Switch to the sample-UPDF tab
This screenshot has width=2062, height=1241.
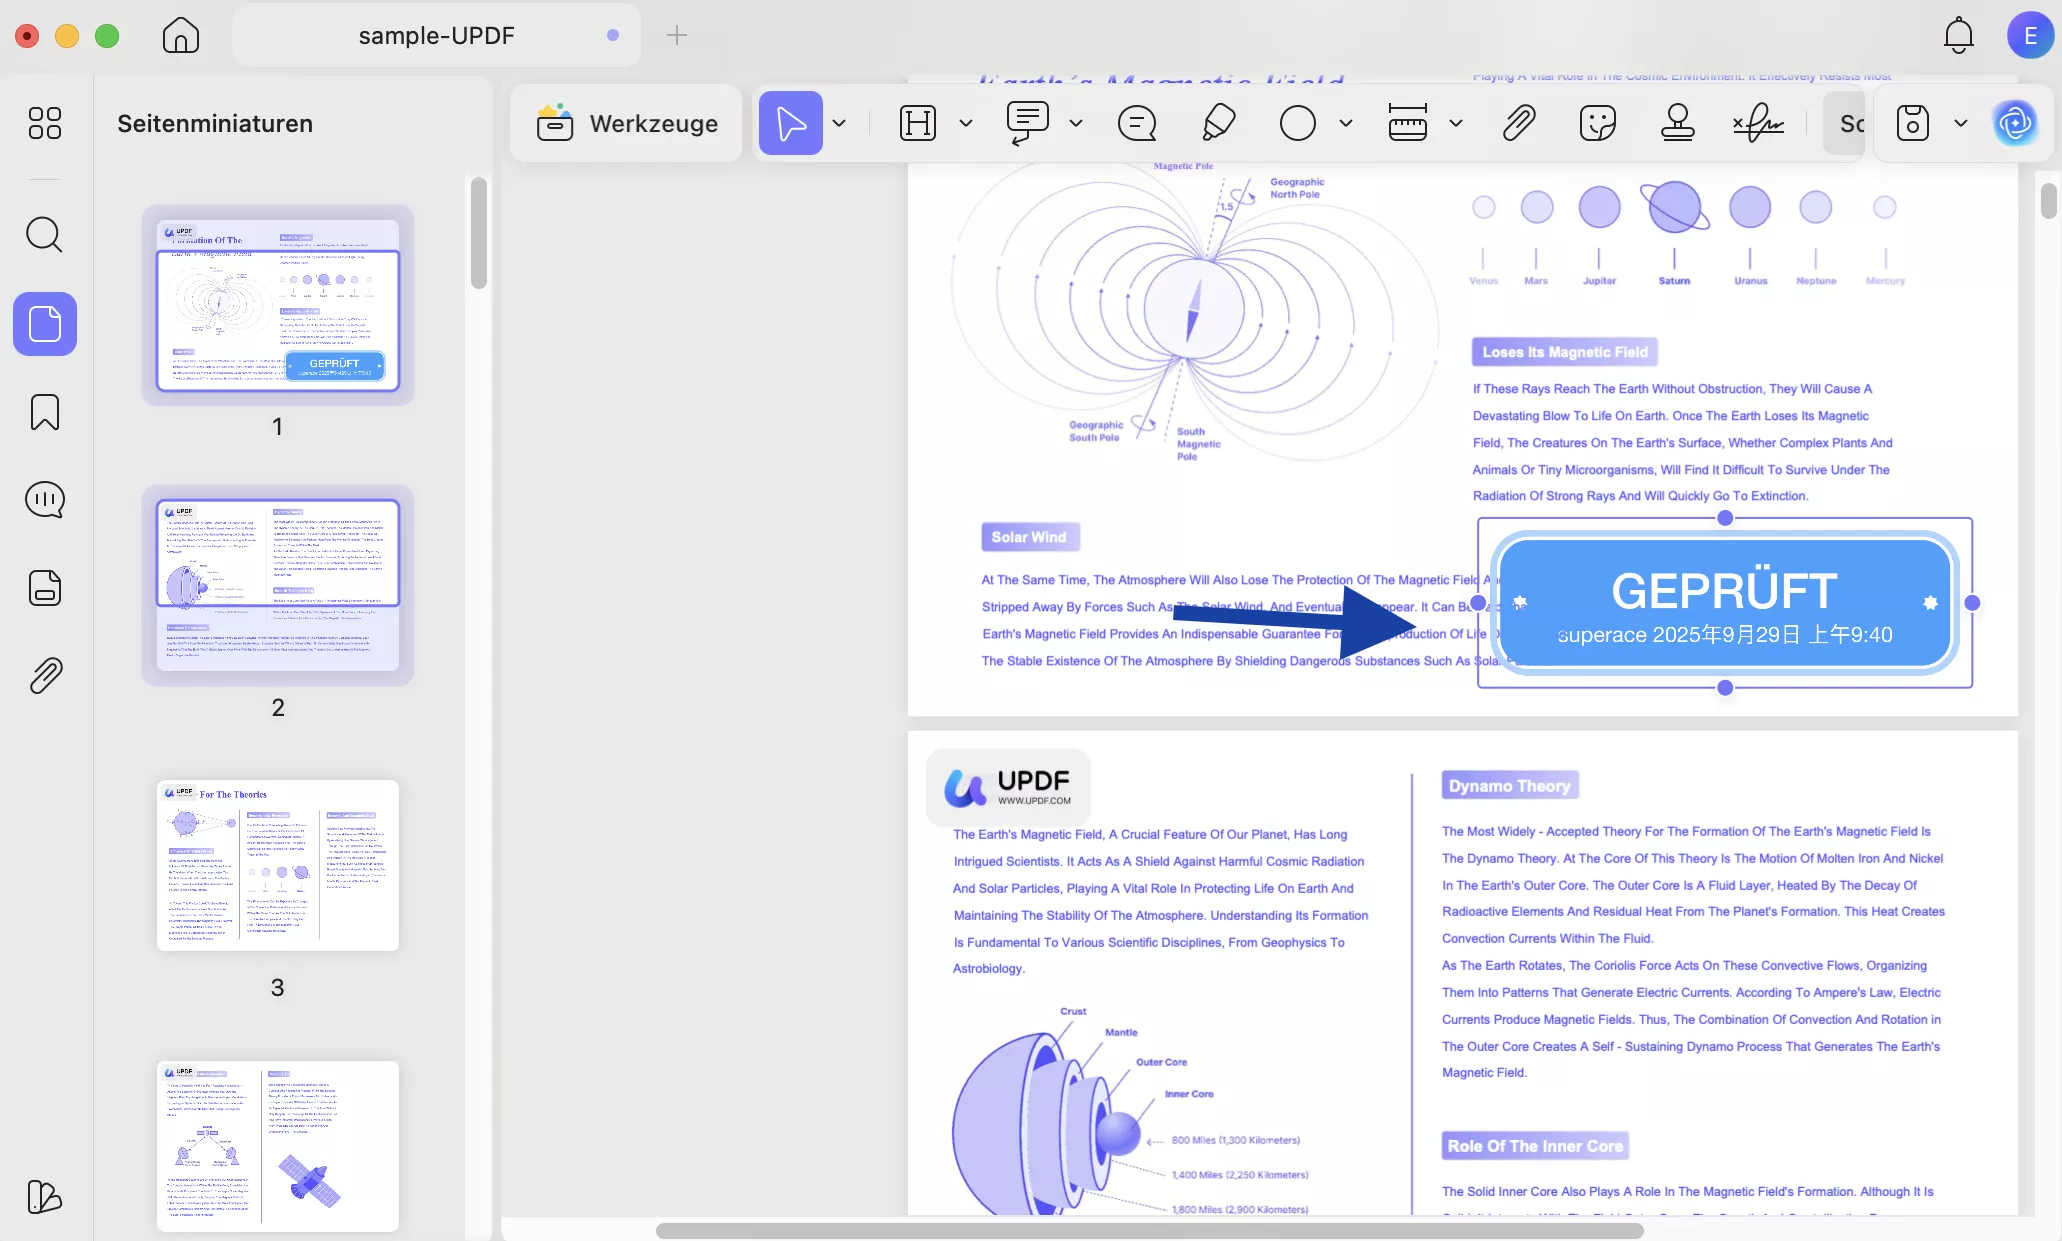click(x=436, y=35)
